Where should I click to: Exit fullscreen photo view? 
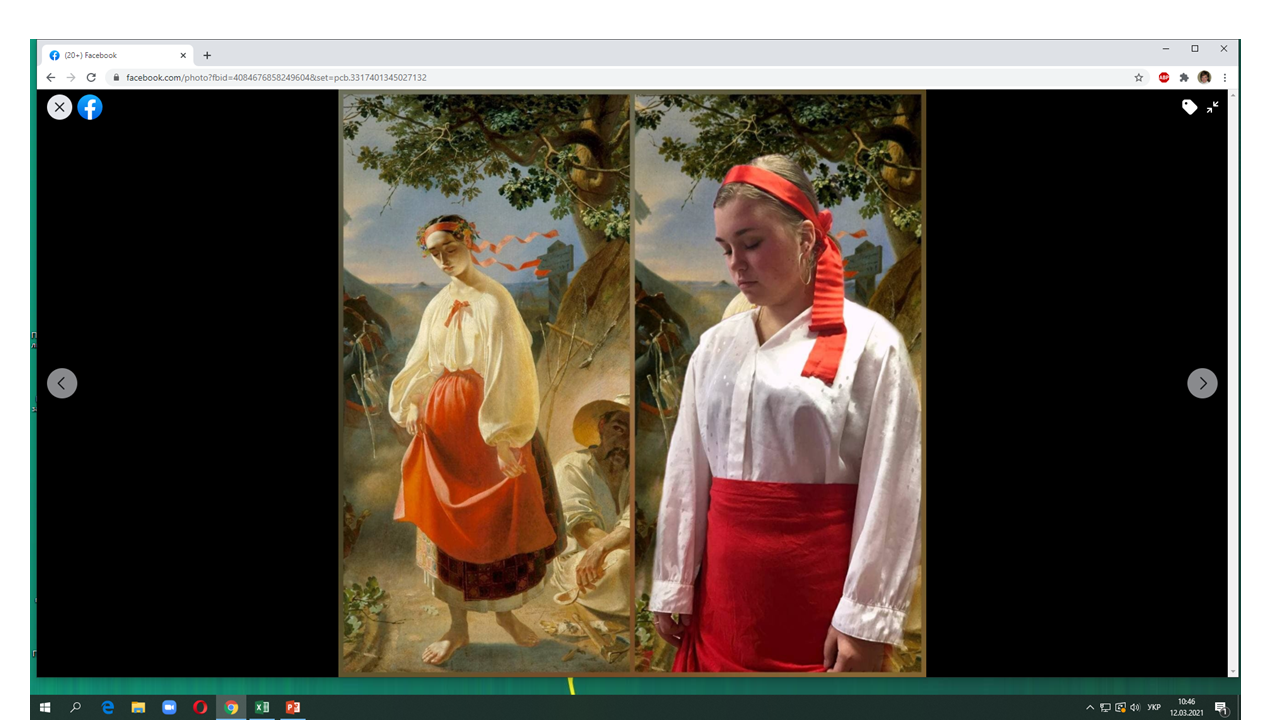click(1212, 107)
